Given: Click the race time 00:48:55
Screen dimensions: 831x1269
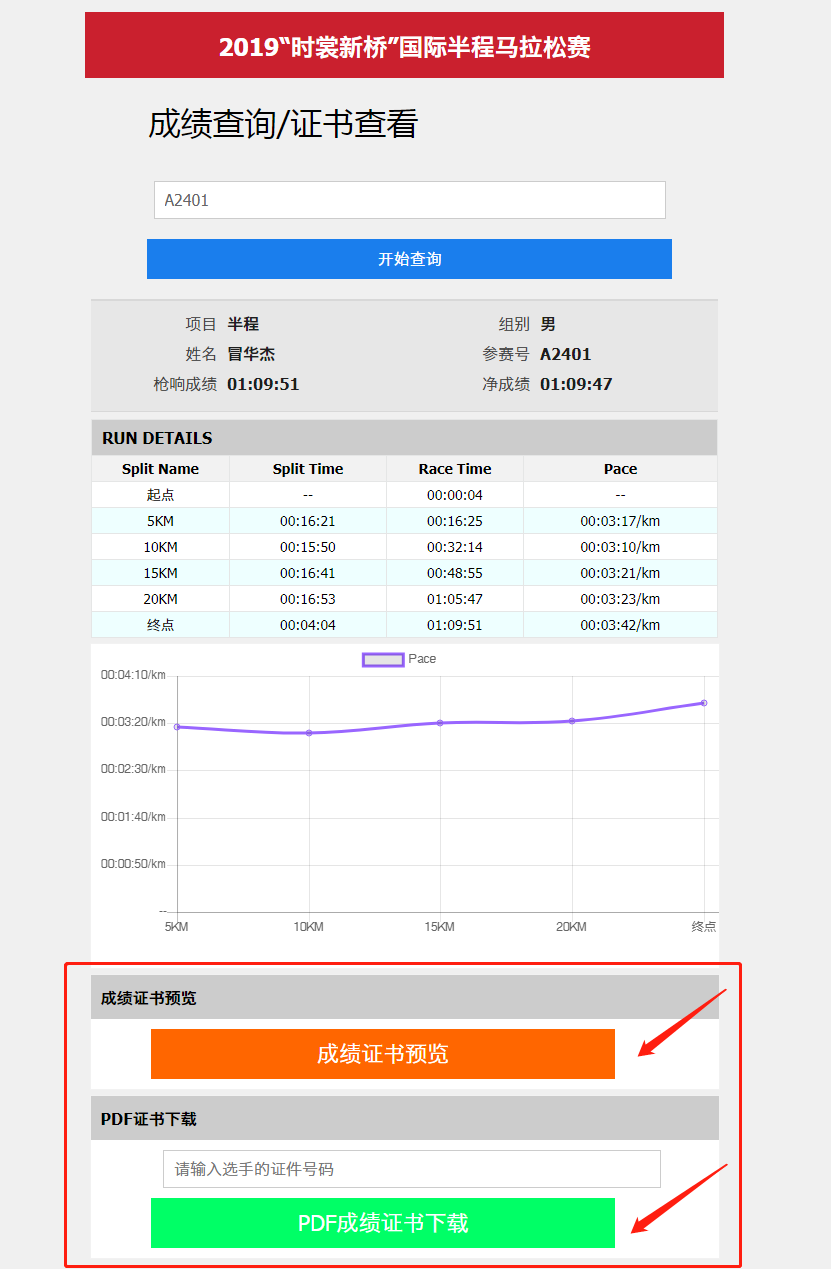Looking at the screenshot, I should 455,573.
